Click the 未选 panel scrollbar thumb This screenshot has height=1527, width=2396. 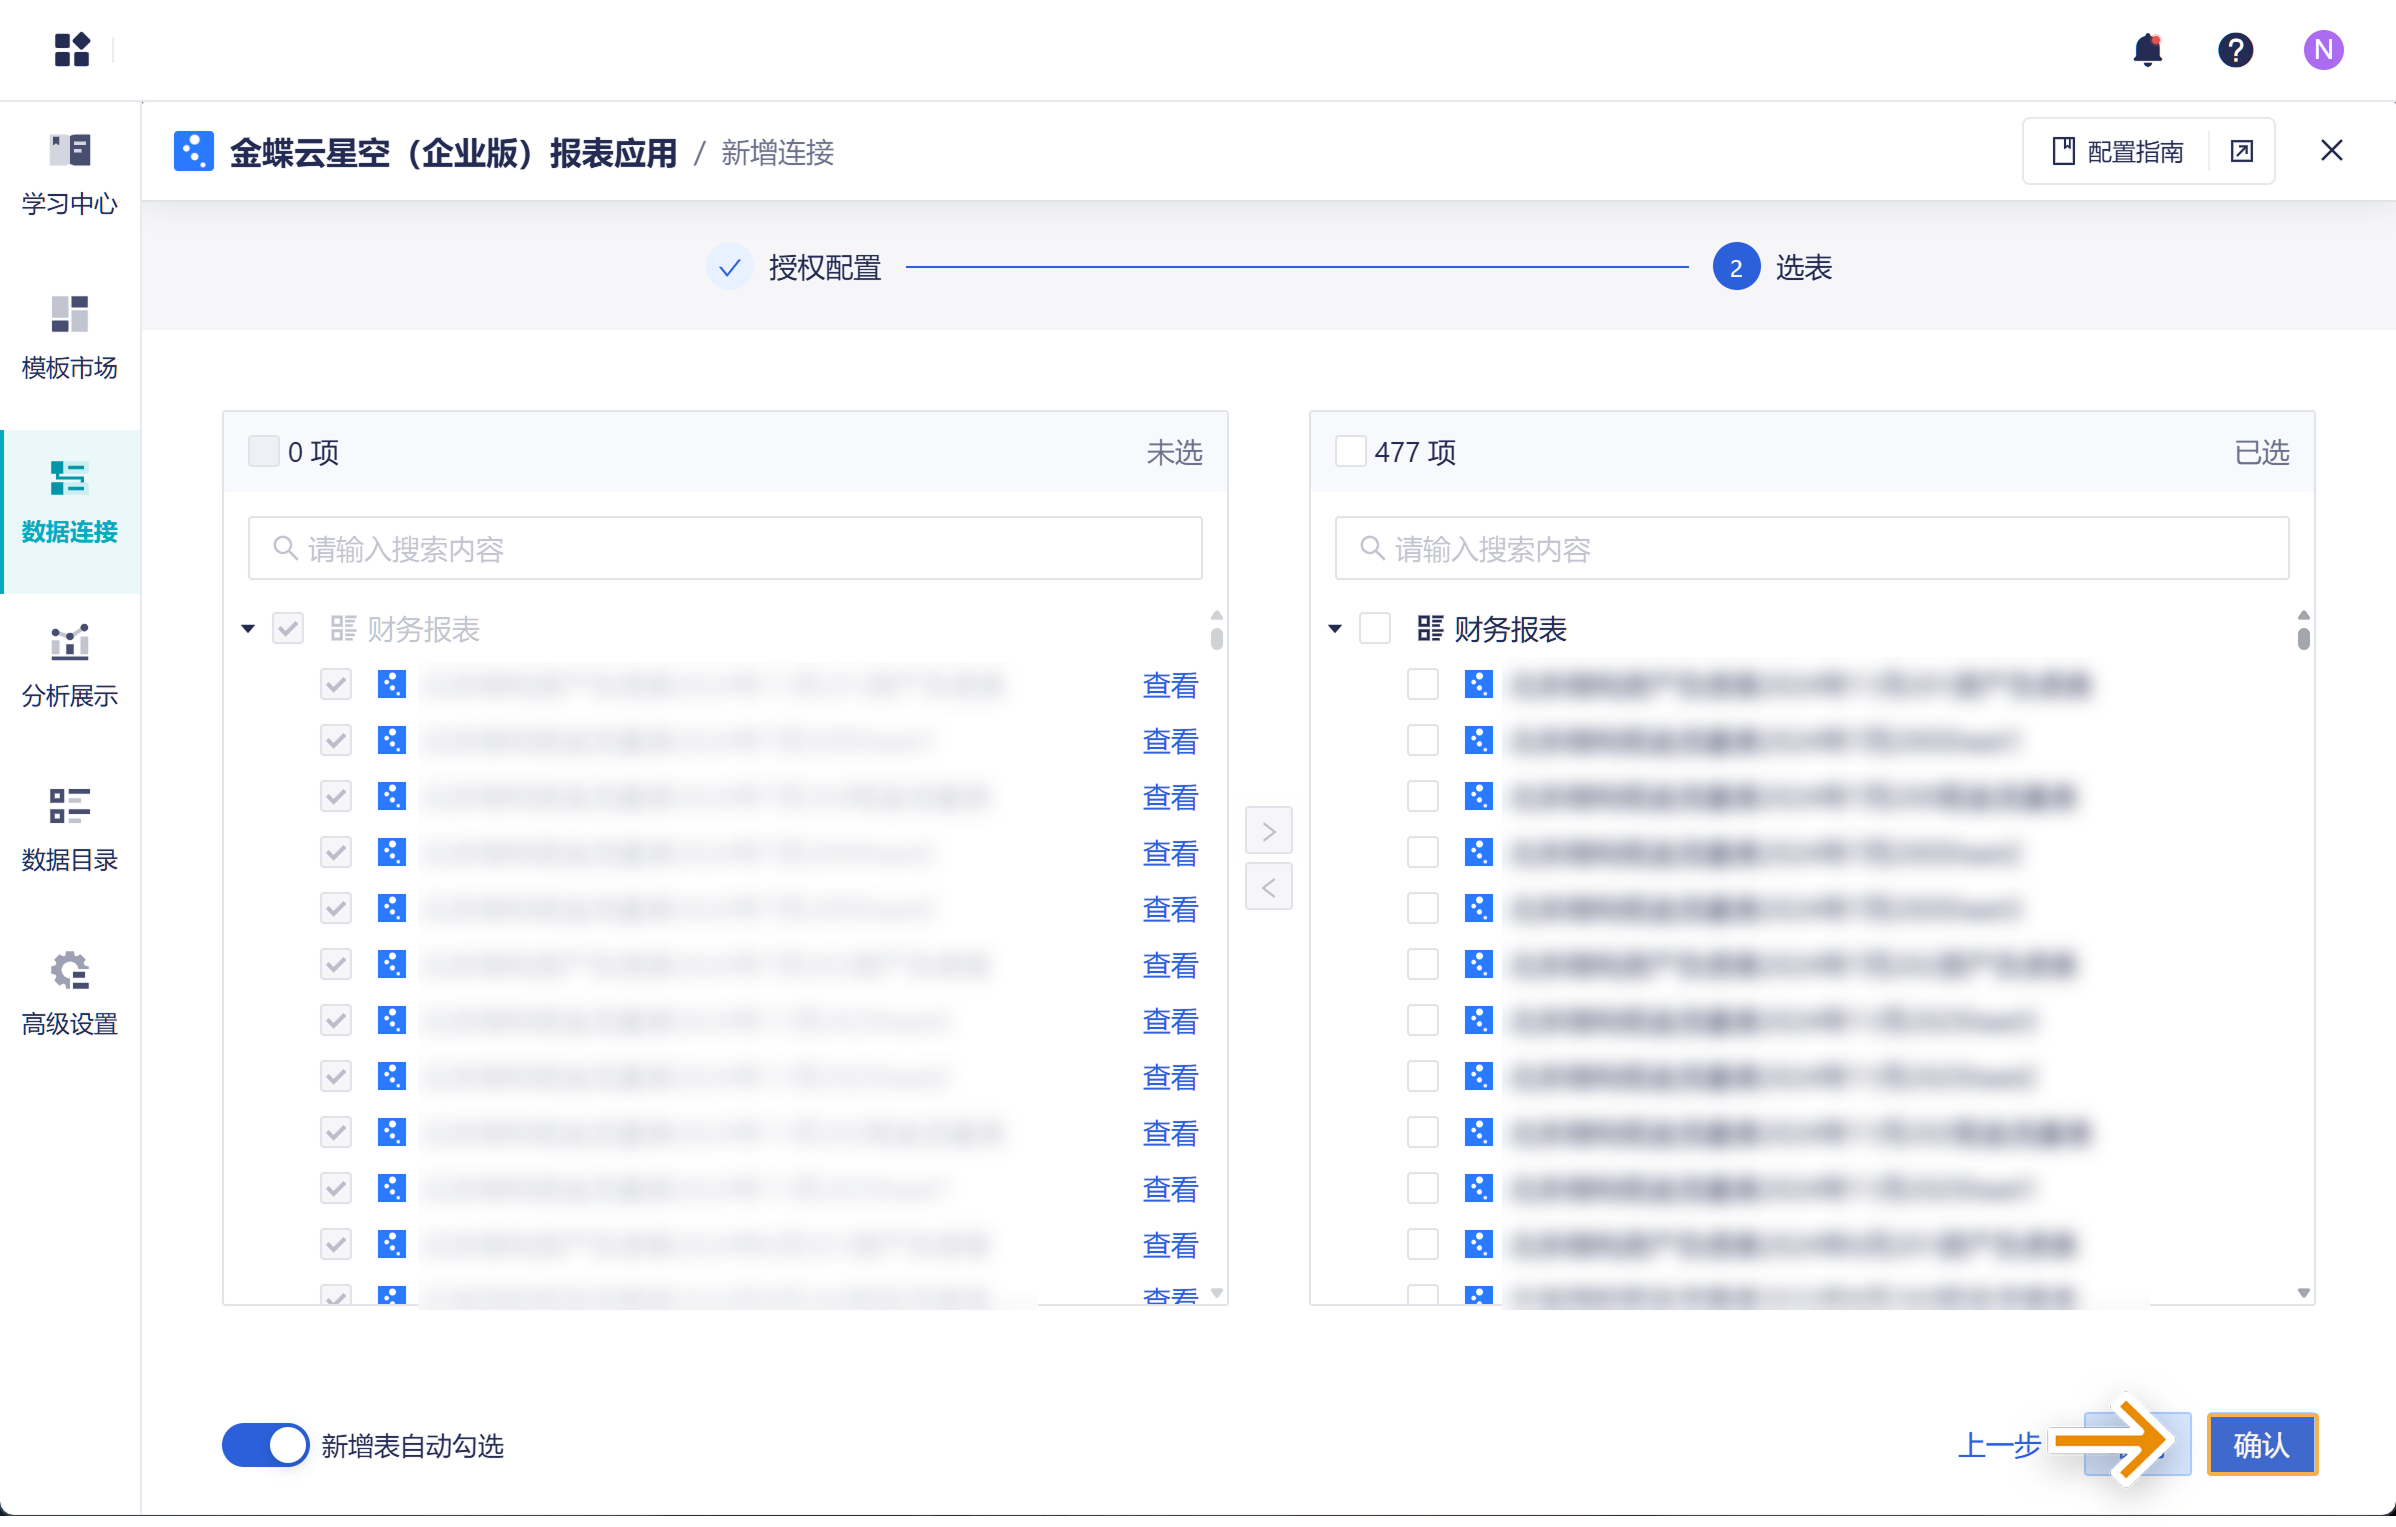1217,638
